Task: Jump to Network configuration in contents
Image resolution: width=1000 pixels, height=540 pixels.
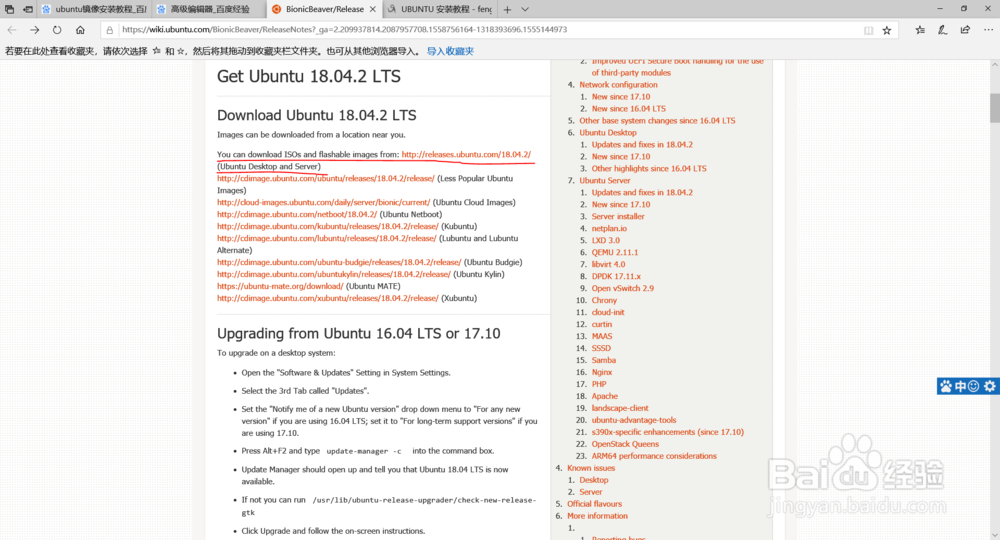Action: [618, 85]
